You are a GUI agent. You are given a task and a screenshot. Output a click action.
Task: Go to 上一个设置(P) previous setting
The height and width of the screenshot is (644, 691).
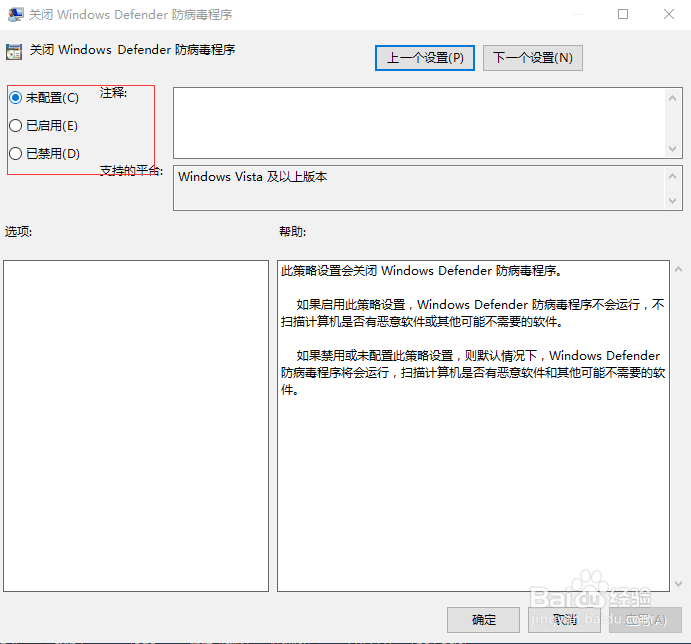pyautogui.click(x=425, y=58)
